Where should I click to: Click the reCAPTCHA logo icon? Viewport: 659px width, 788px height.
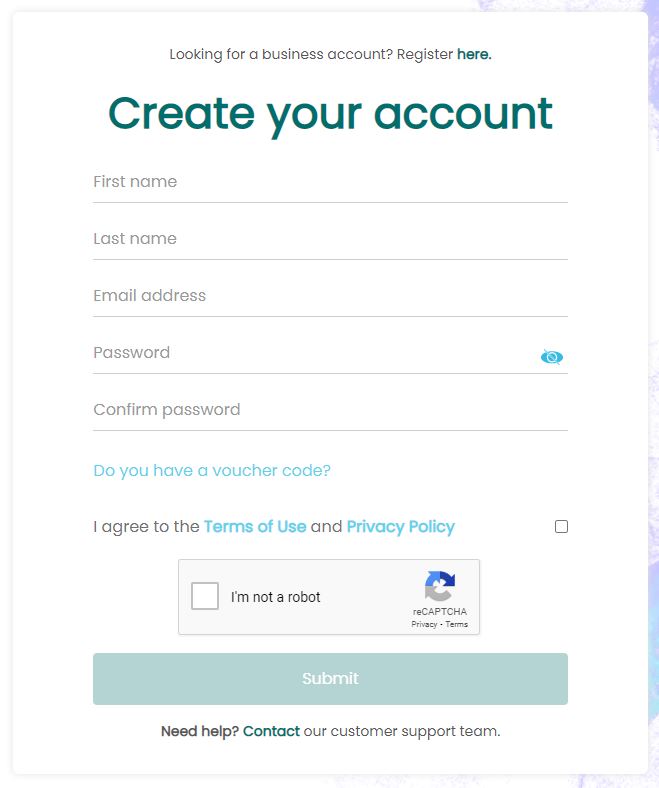tap(439, 586)
